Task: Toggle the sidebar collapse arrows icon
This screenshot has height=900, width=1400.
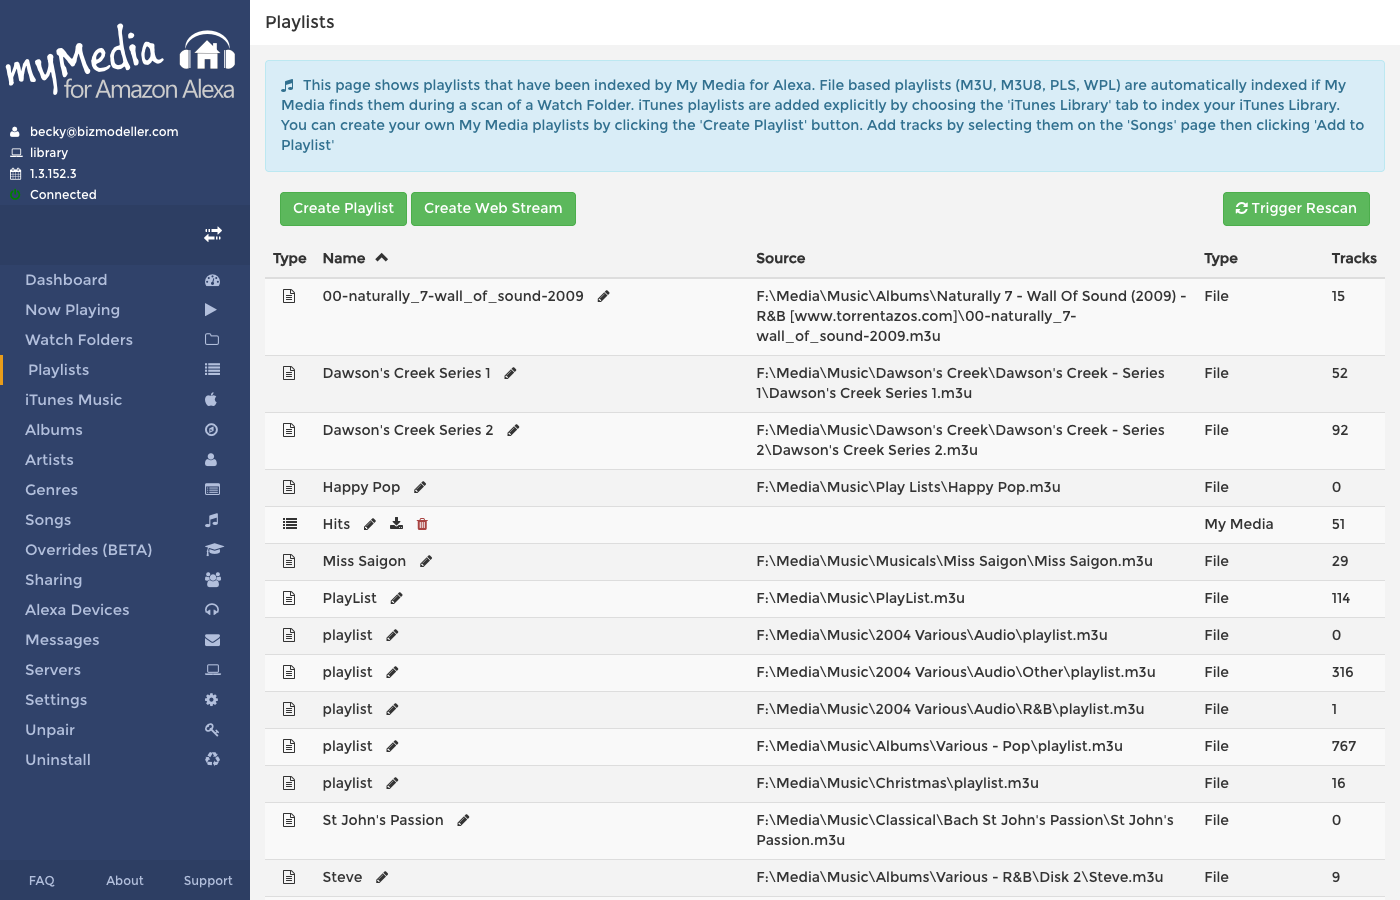Action: pos(213,234)
